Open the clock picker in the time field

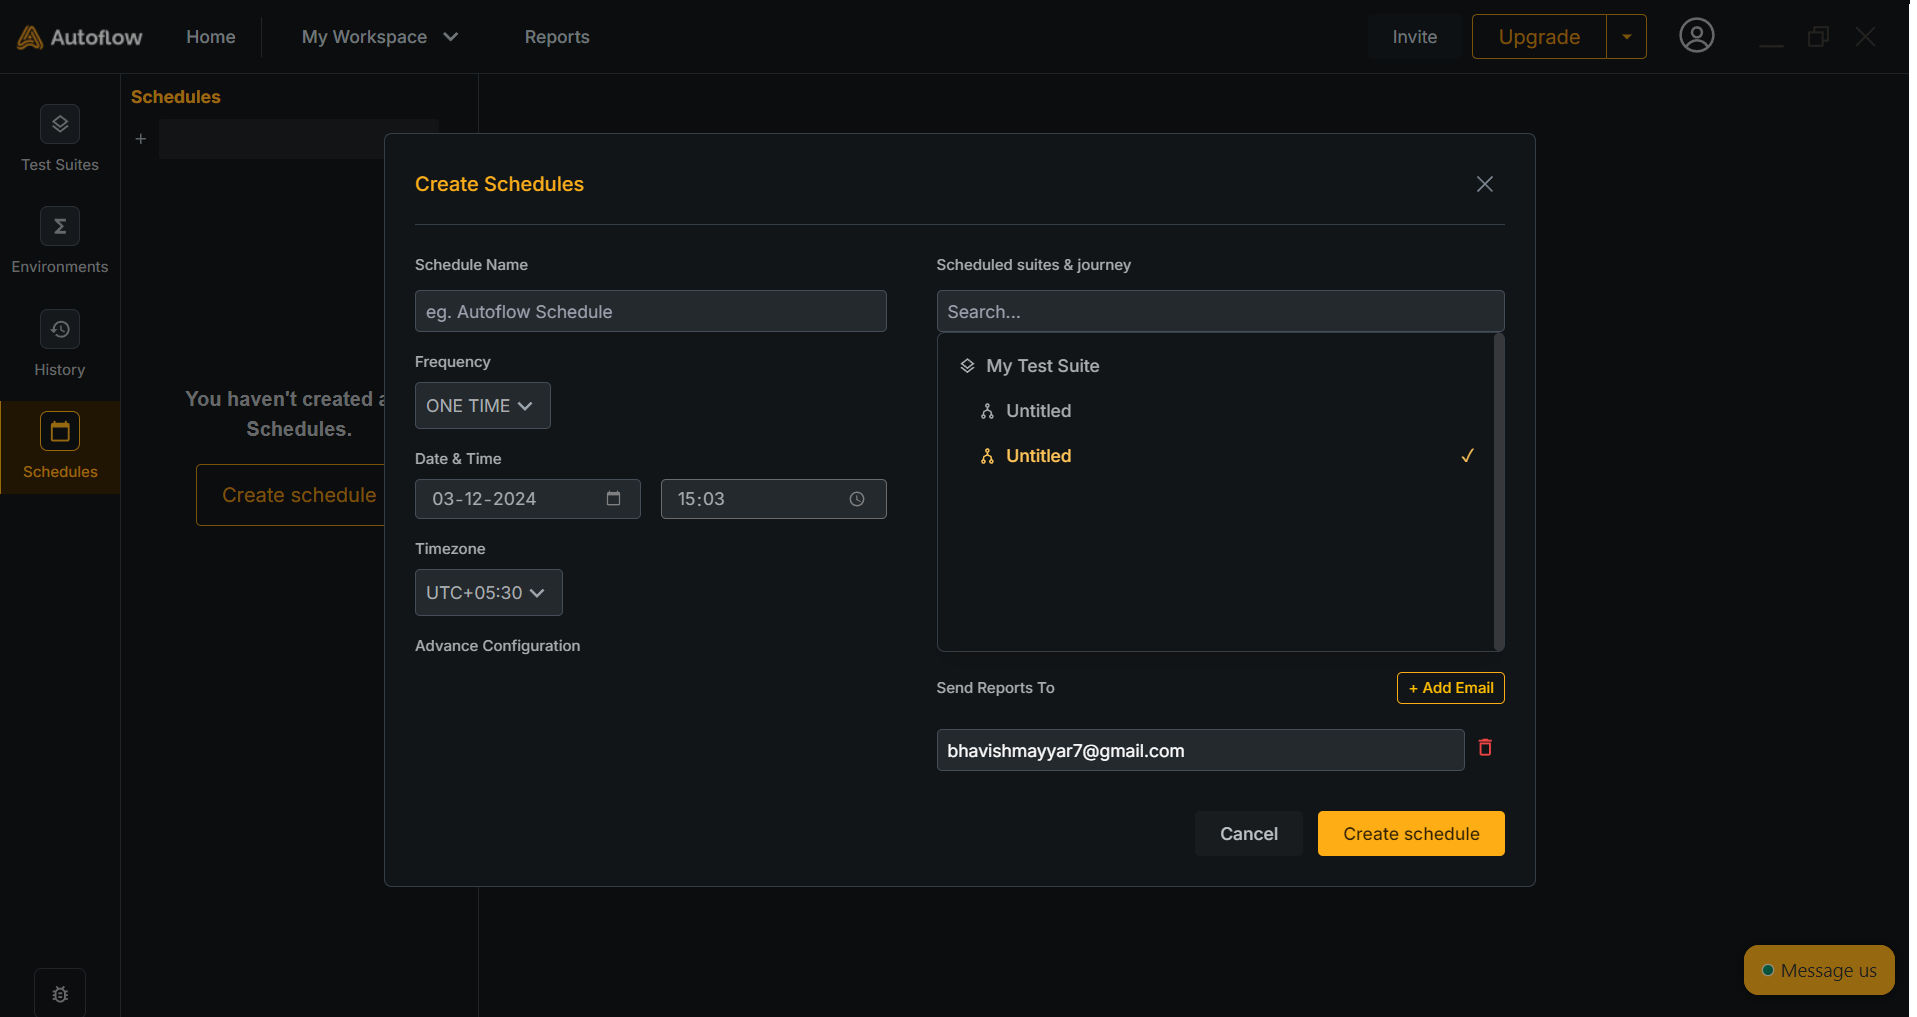click(x=857, y=499)
